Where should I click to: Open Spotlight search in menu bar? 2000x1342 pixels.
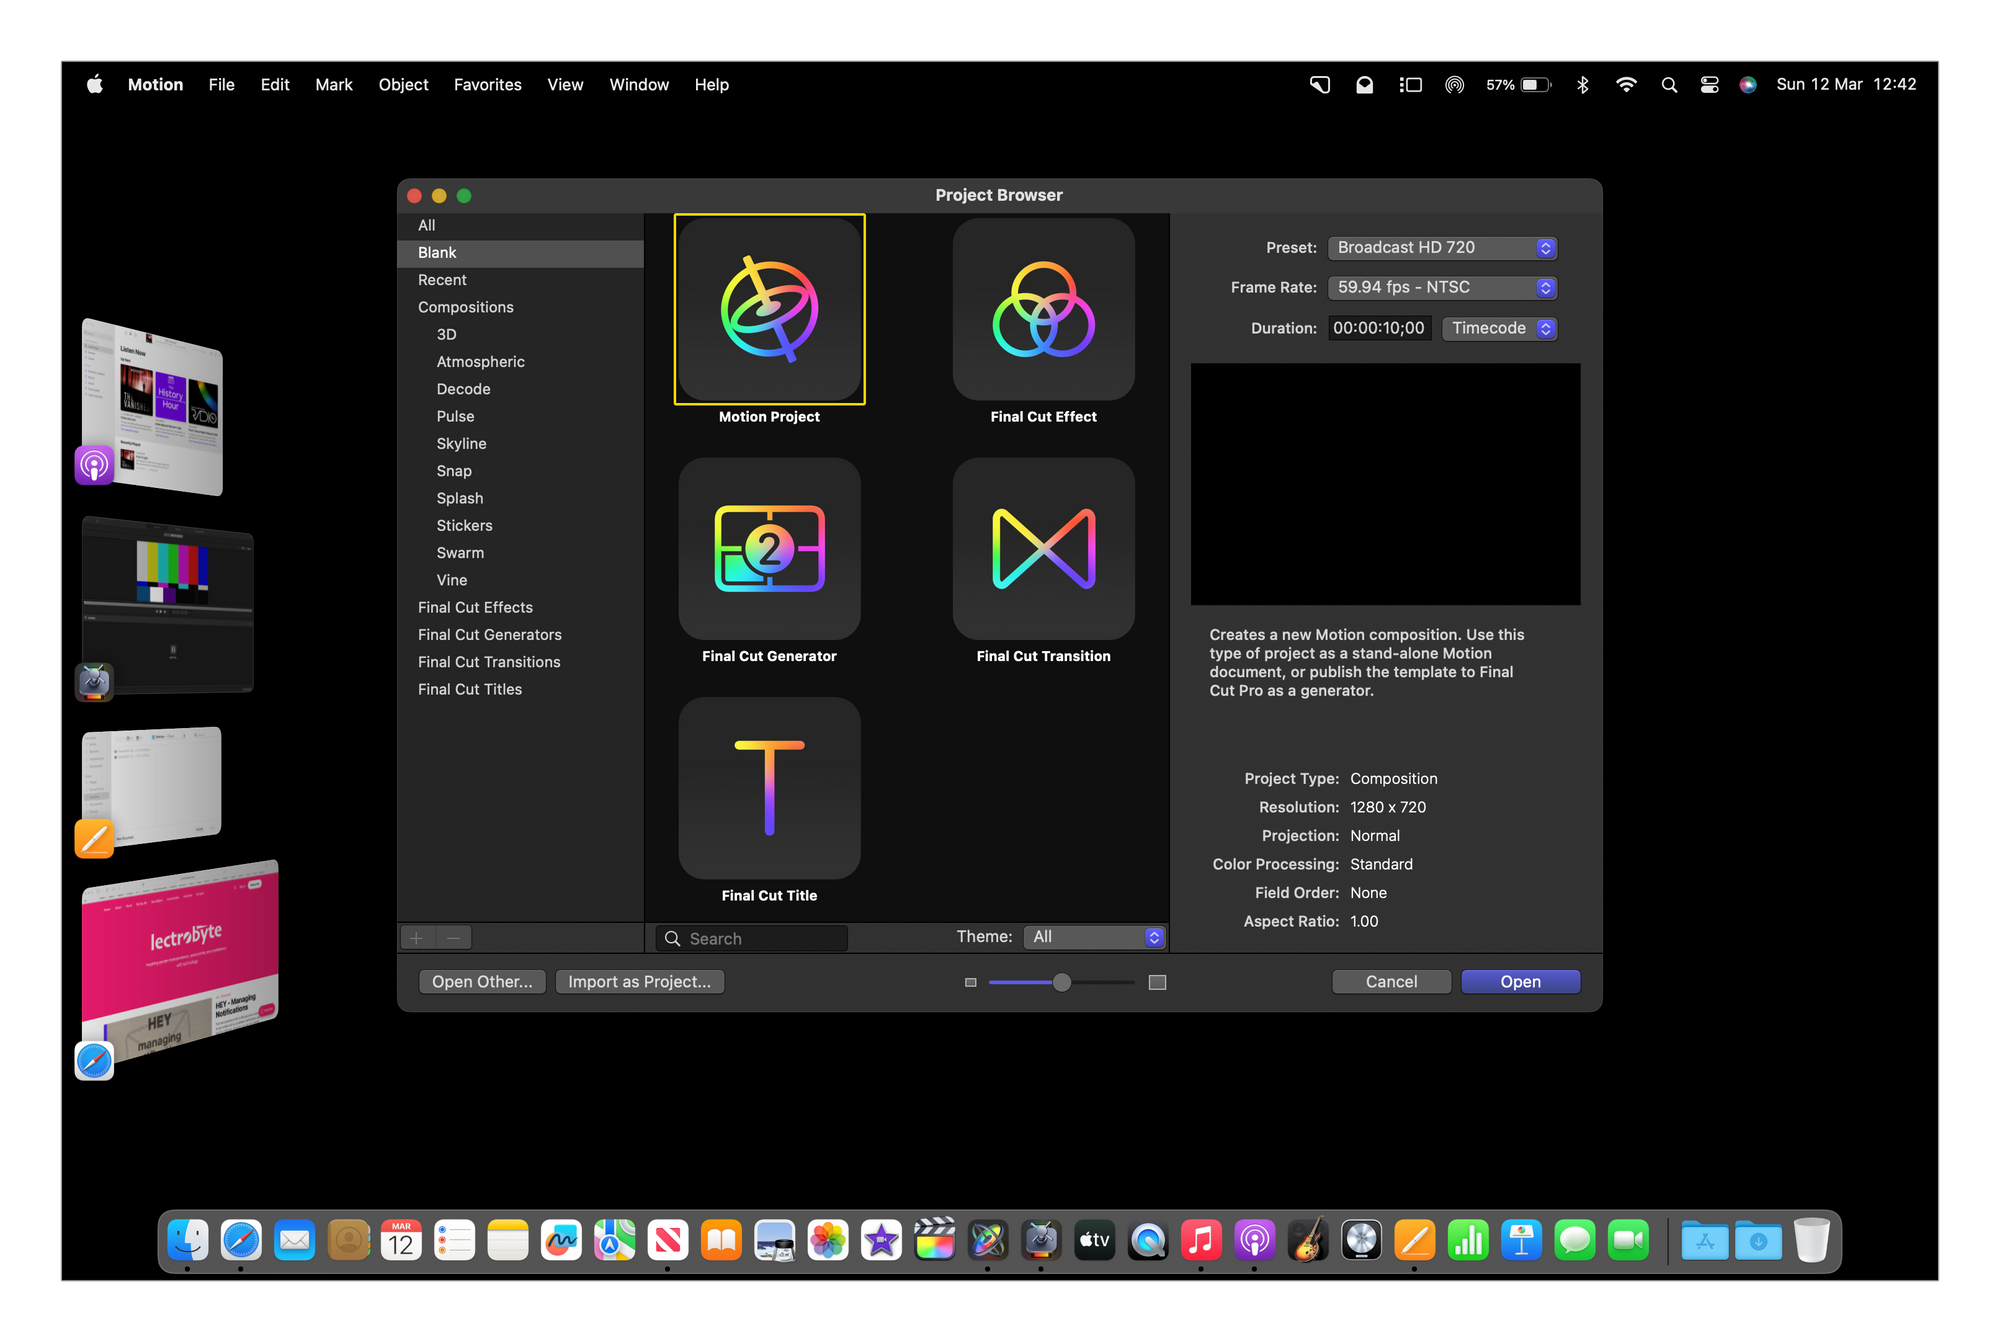click(x=1669, y=85)
